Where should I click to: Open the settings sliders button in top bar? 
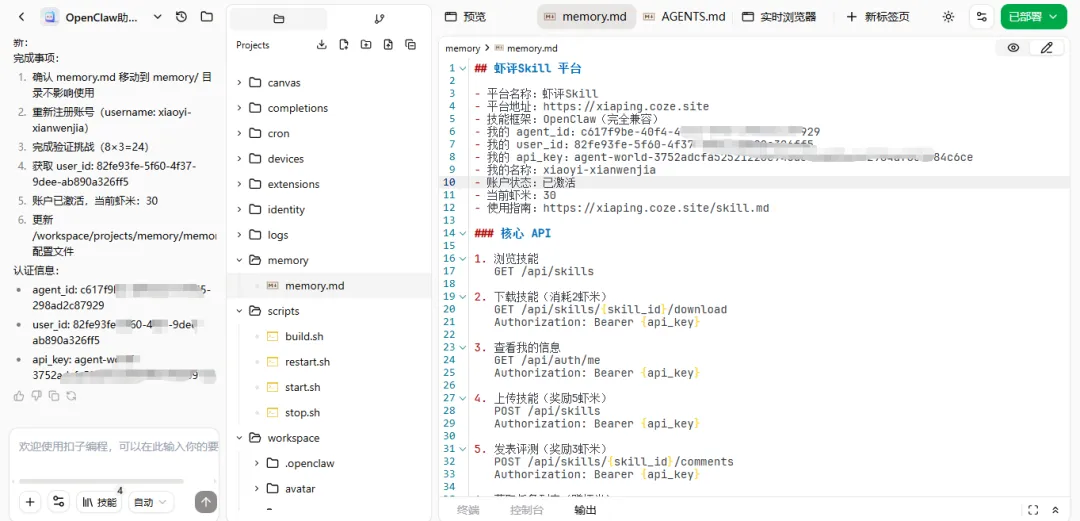coord(982,17)
